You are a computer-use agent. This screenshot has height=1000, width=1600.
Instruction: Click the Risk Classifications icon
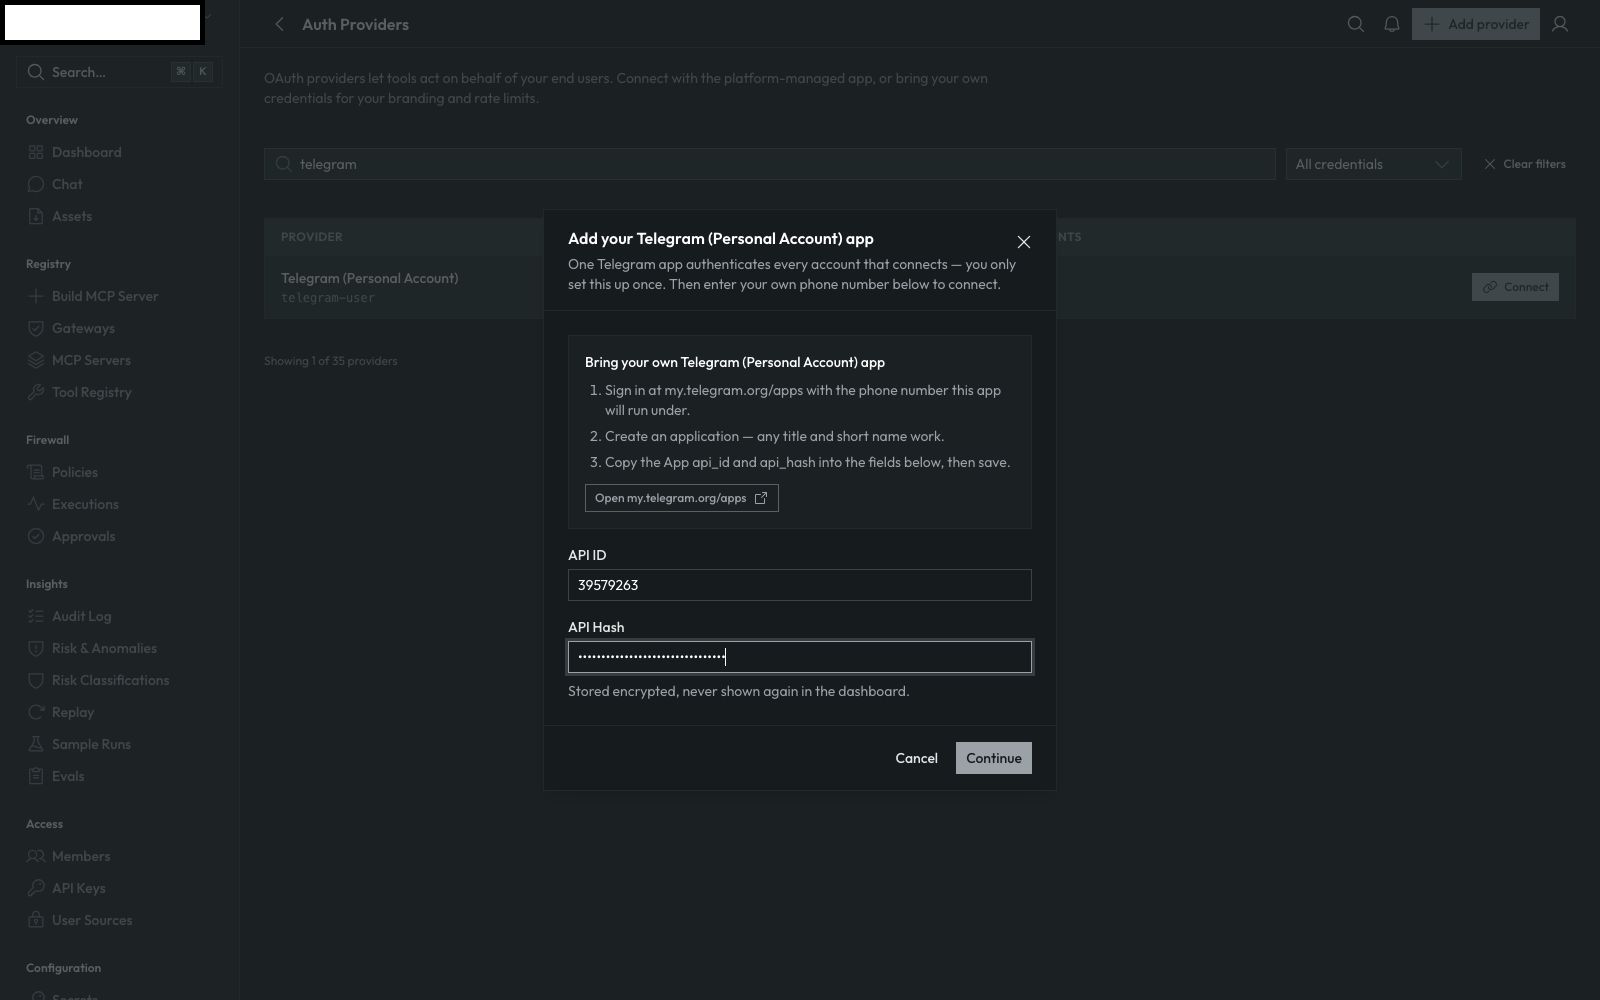tap(36, 680)
